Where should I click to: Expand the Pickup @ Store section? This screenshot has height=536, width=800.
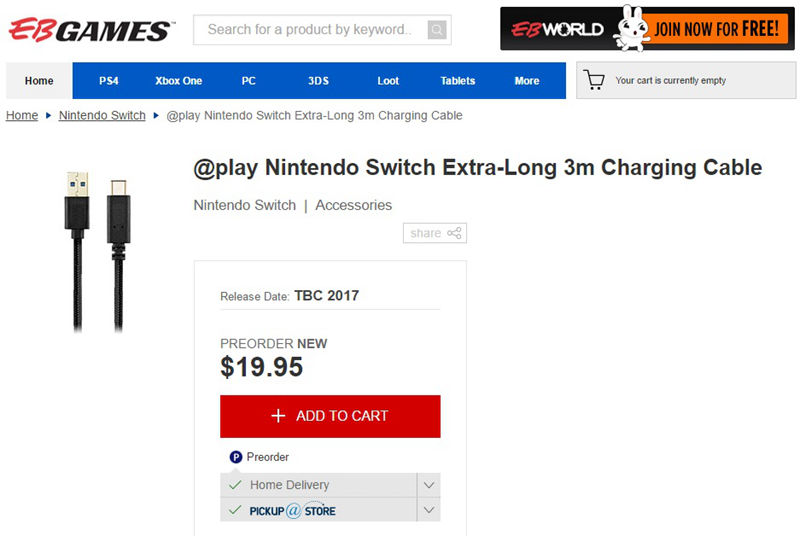(428, 510)
